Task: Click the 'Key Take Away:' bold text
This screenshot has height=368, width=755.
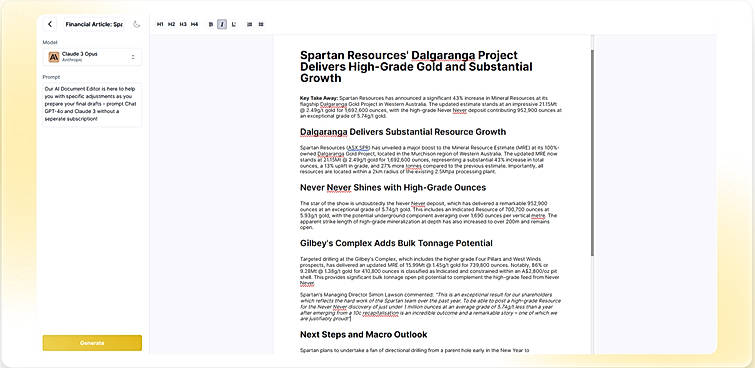Action: pyautogui.click(x=319, y=98)
